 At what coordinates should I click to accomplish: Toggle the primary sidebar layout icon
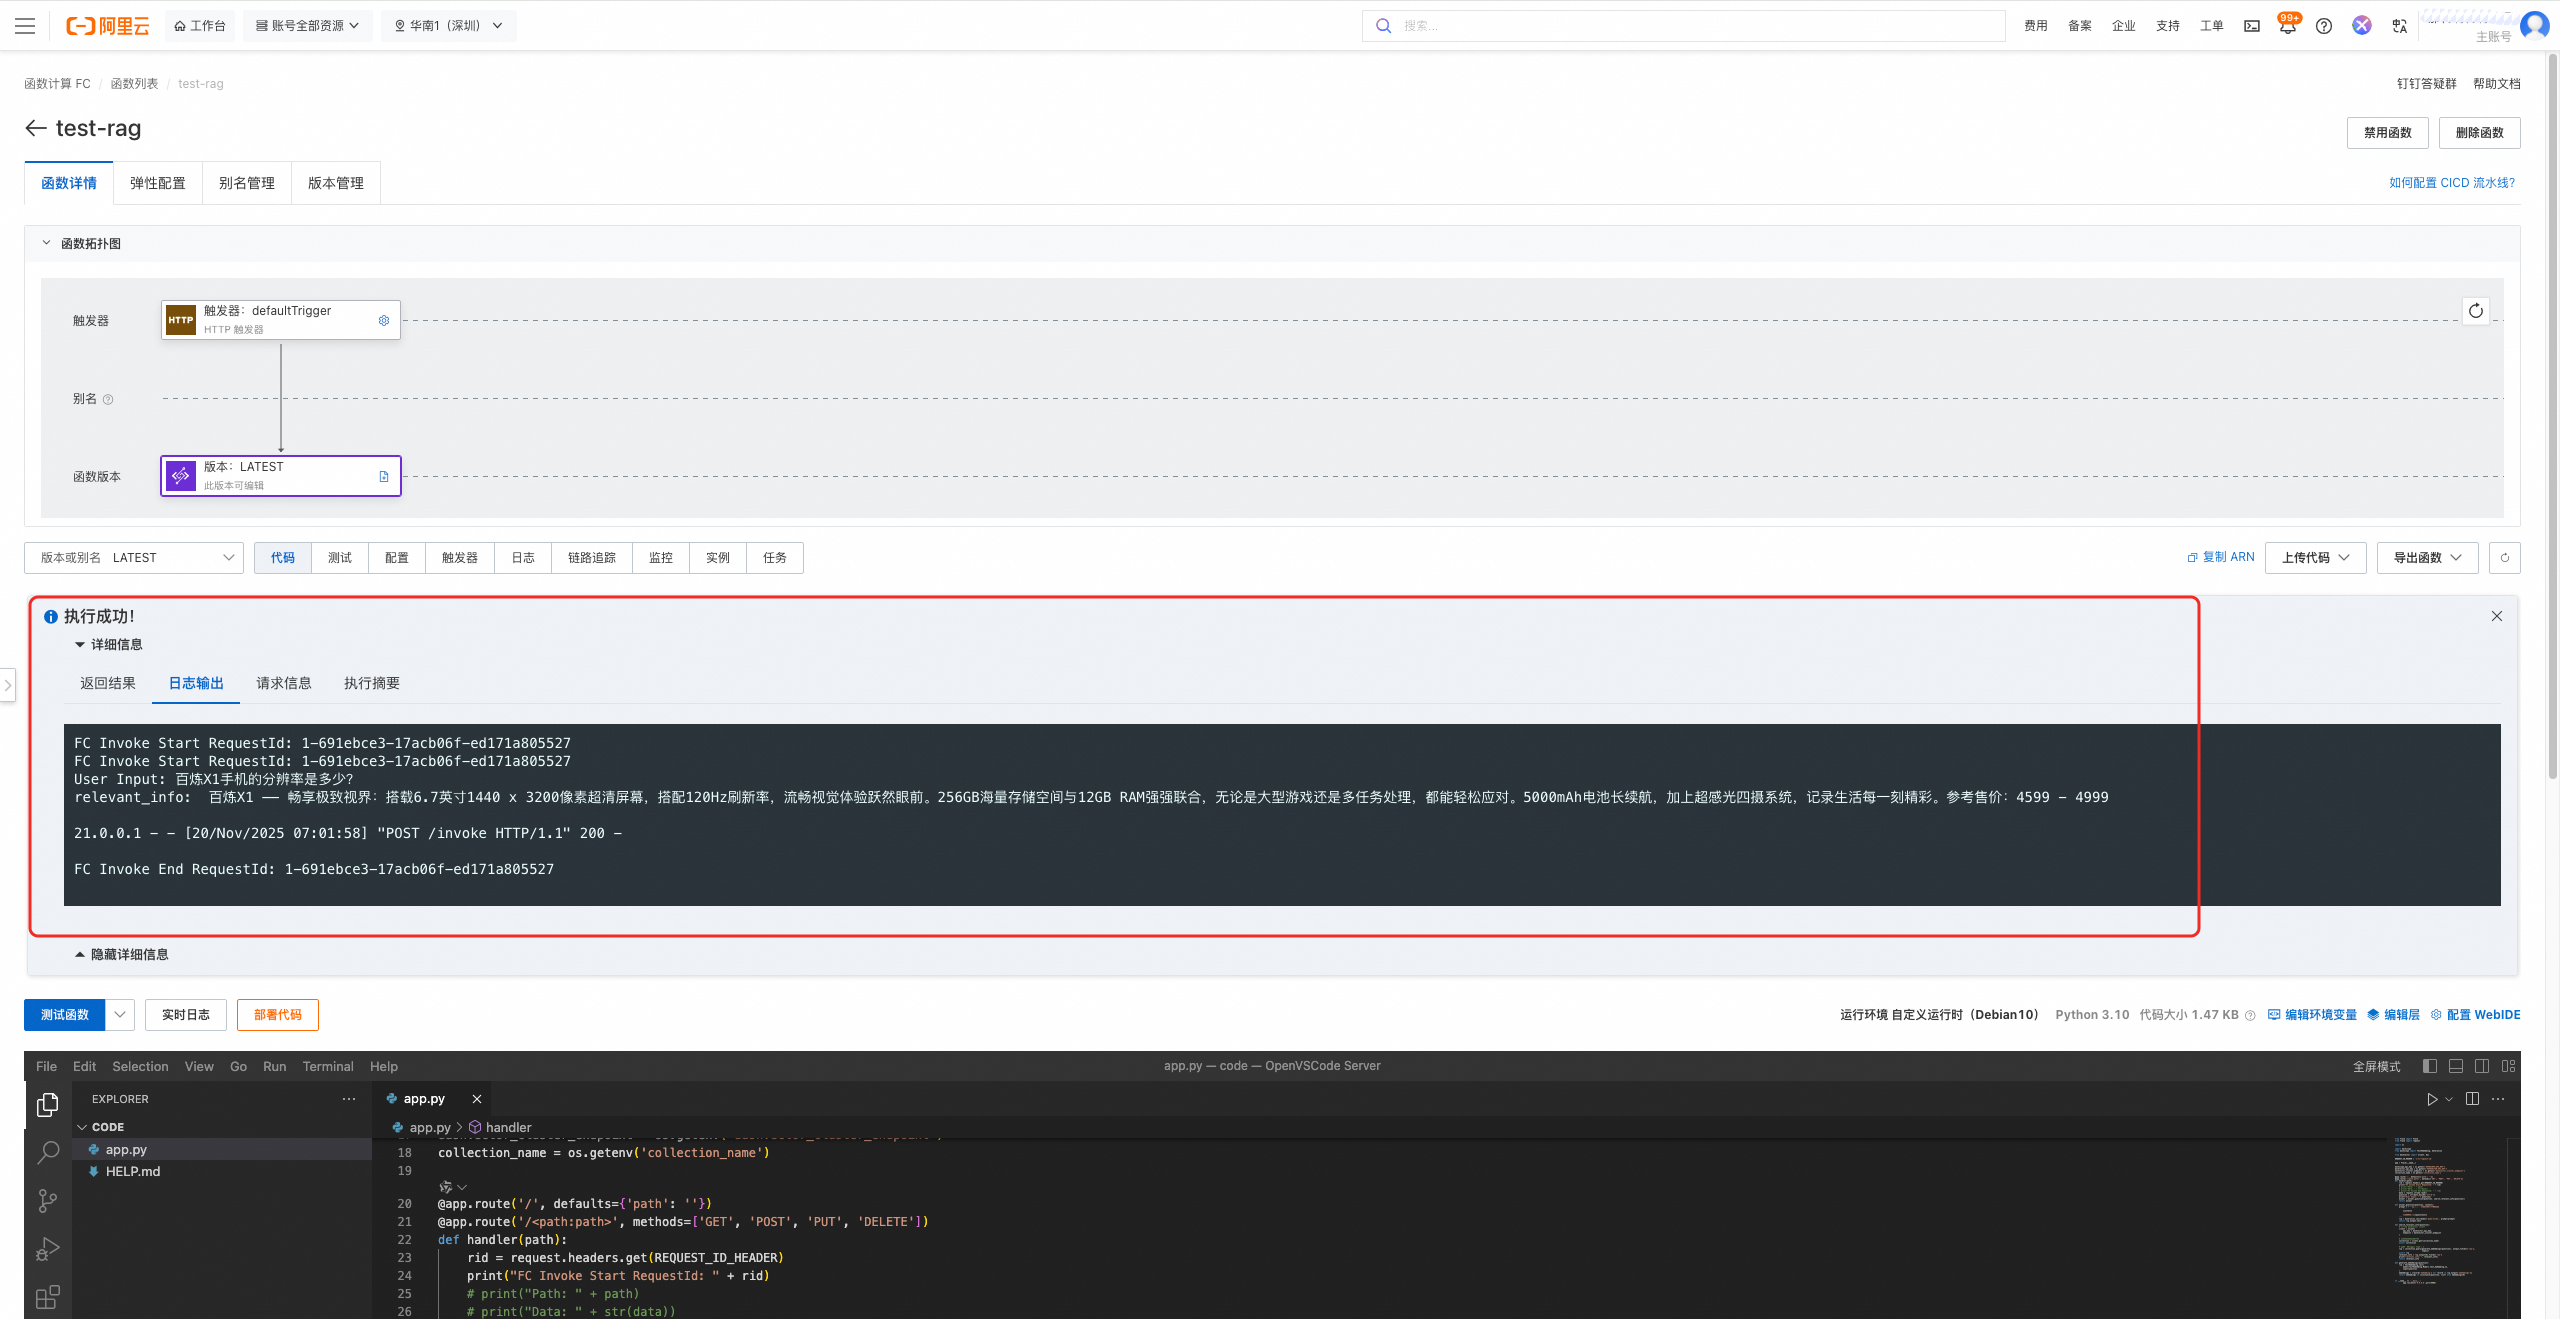(2430, 1066)
